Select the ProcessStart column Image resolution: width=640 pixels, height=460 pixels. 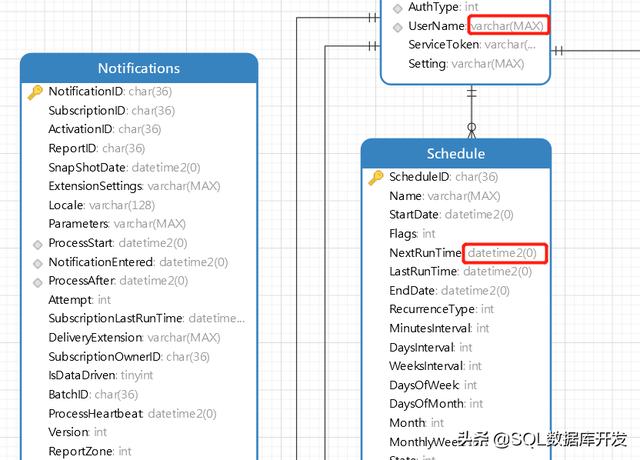click(x=118, y=243)
